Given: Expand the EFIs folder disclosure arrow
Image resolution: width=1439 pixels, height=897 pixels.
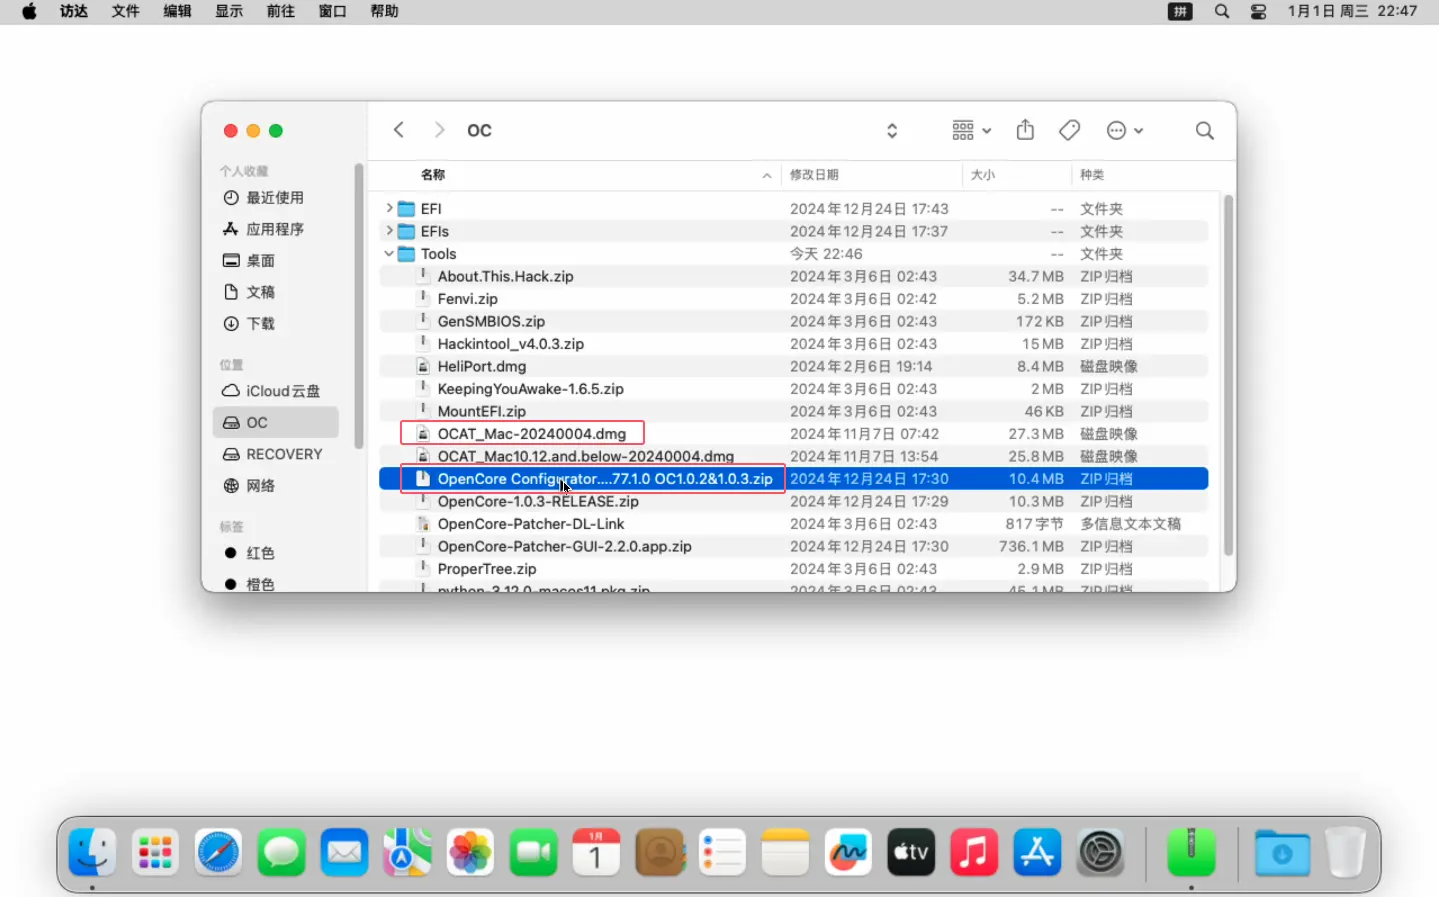Looking at the screenshot, I should (x=389, y=231).
